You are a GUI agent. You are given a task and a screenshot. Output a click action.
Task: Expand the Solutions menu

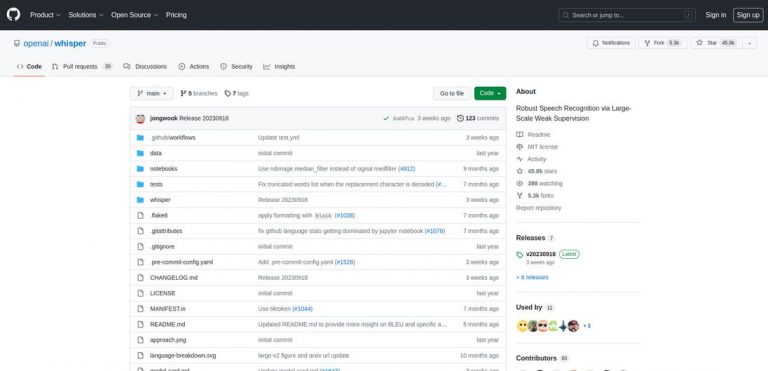point(86,15)
